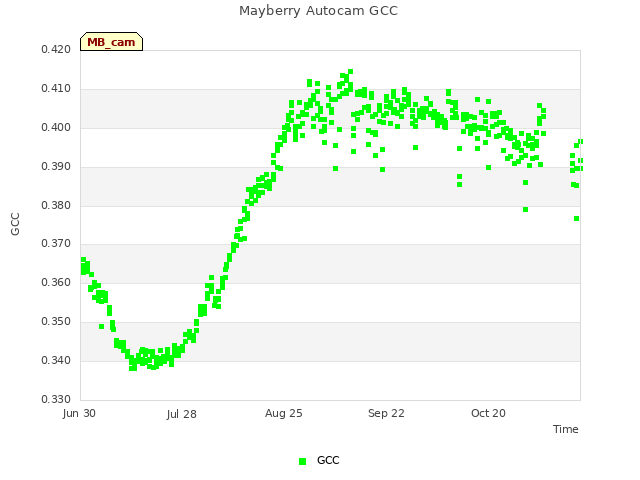
Task: Click the Aug 25 axis label
Action: point(284,413)
